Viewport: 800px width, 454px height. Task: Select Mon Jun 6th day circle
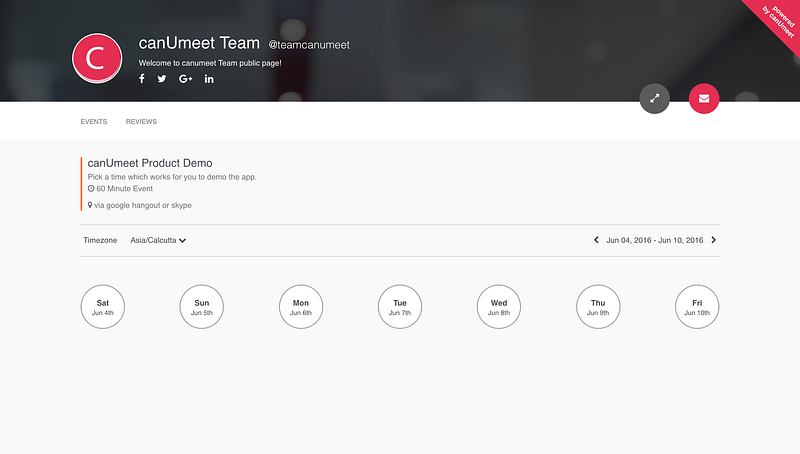[x=301, y=307]
